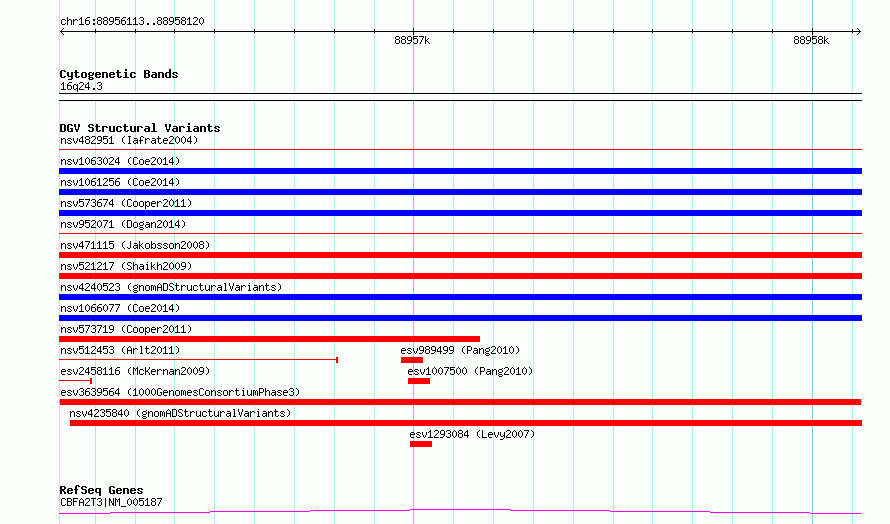This screenshot has height=524, width=890.
Task: Click the red bar under nsv573719
Action: [270, 339]
